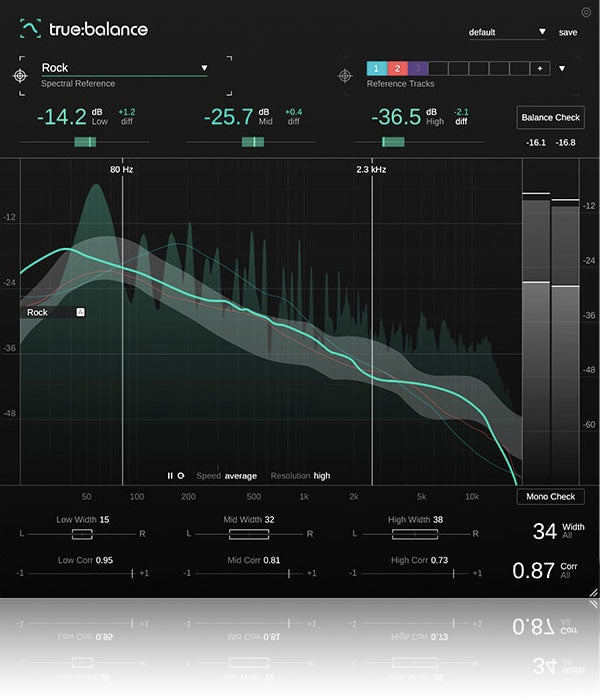This screenshot has height=700, width=600.
Task: Click the window resize handle
Action: (x=593, y=593)
